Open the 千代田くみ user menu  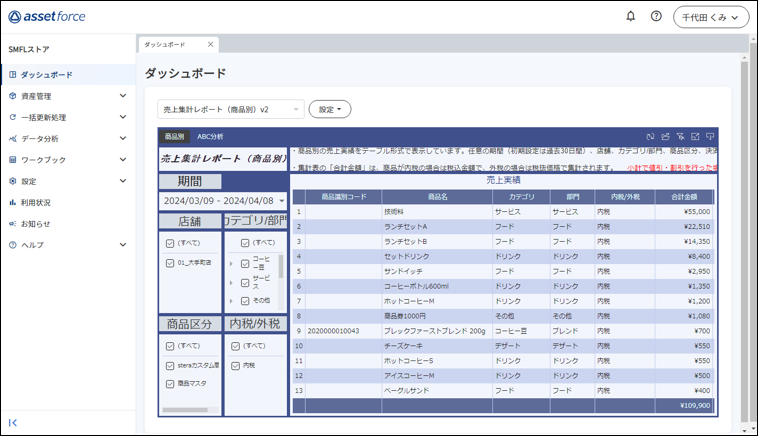pyautogui.click(x=711, y=17)
